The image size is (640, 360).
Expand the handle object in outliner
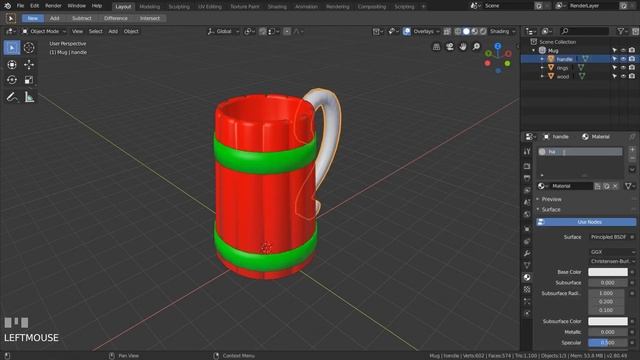click(x=542, y=59)
